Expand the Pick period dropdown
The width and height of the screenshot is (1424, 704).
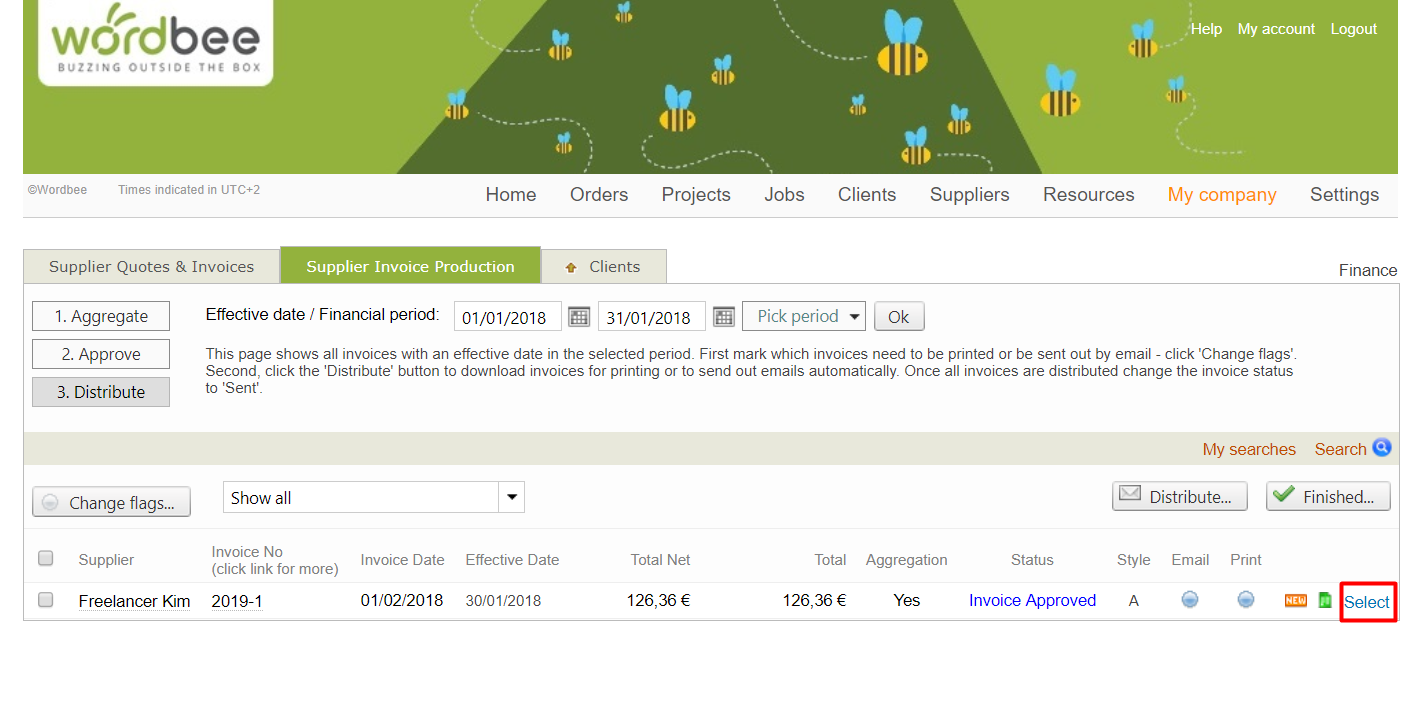point(804,317)
